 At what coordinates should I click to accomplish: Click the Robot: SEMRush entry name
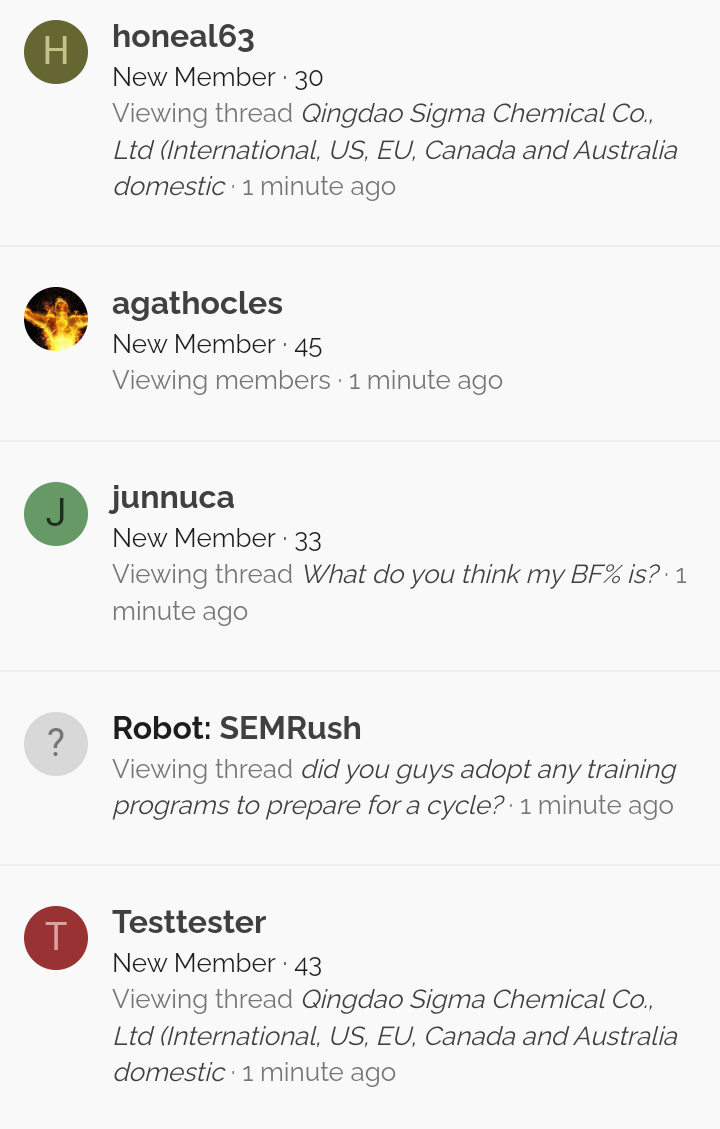pyautogui.click(x=237, y=728)
